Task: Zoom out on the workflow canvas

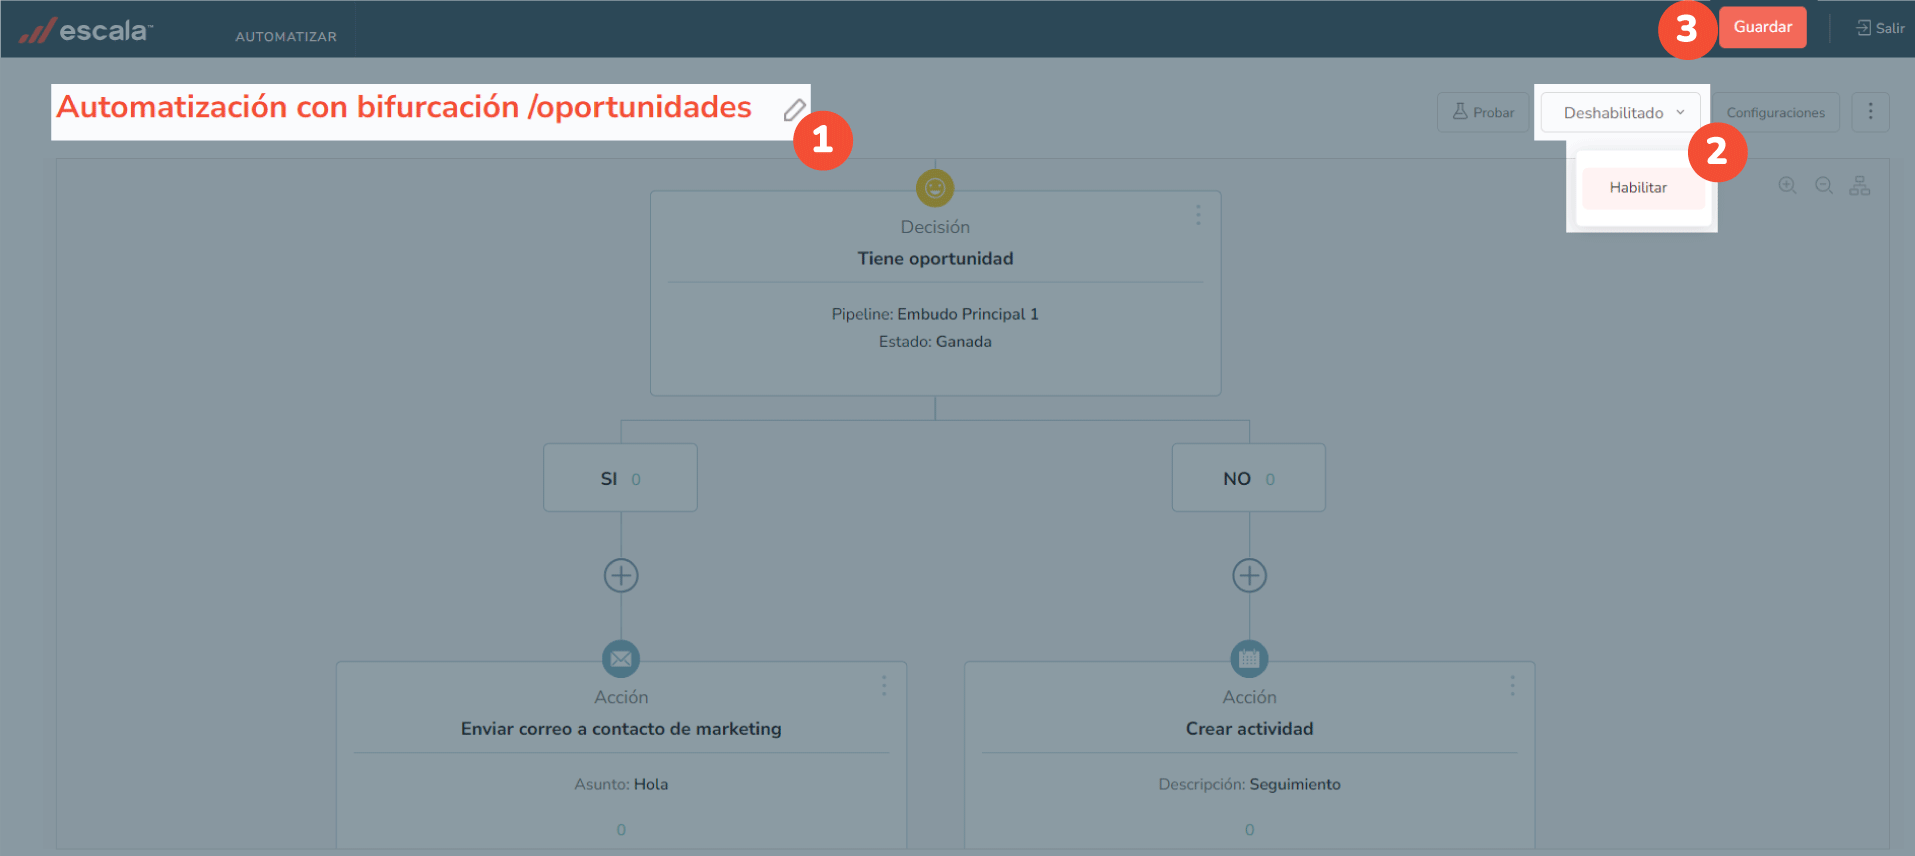Action: (x=1824, y=186)
